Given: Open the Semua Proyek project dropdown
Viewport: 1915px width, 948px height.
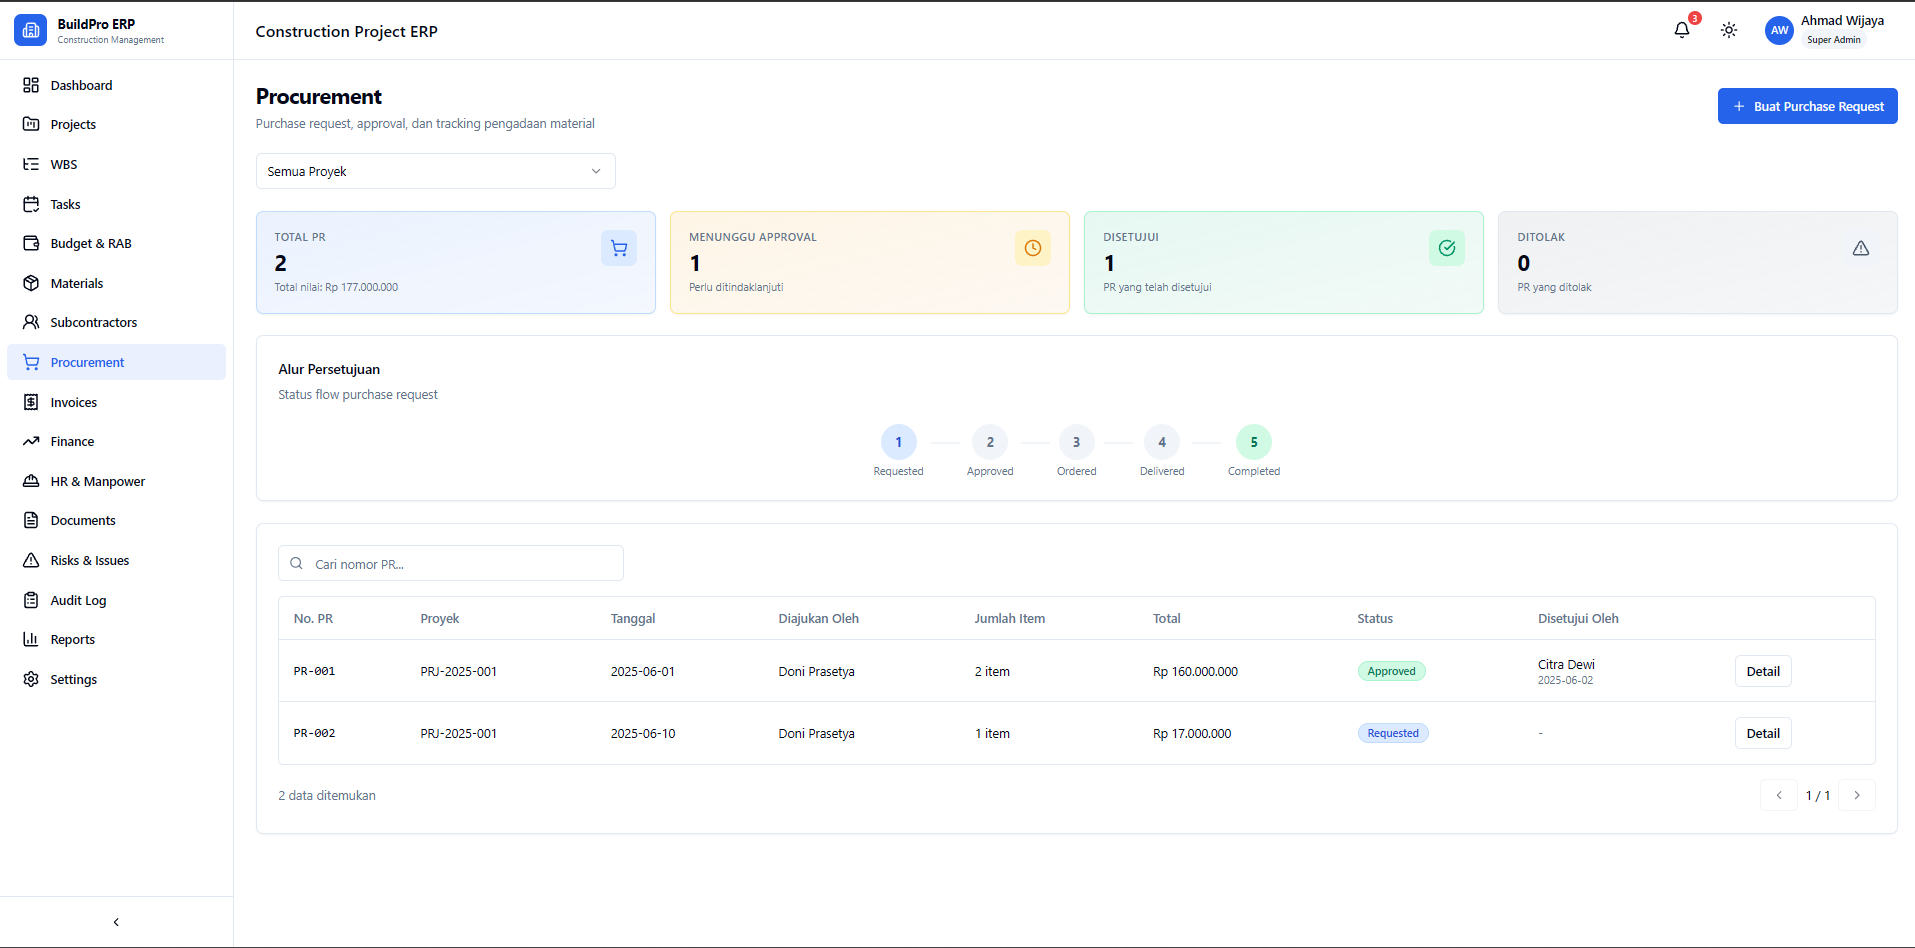Looking at the screenshot, I should [x=435, y=171].
